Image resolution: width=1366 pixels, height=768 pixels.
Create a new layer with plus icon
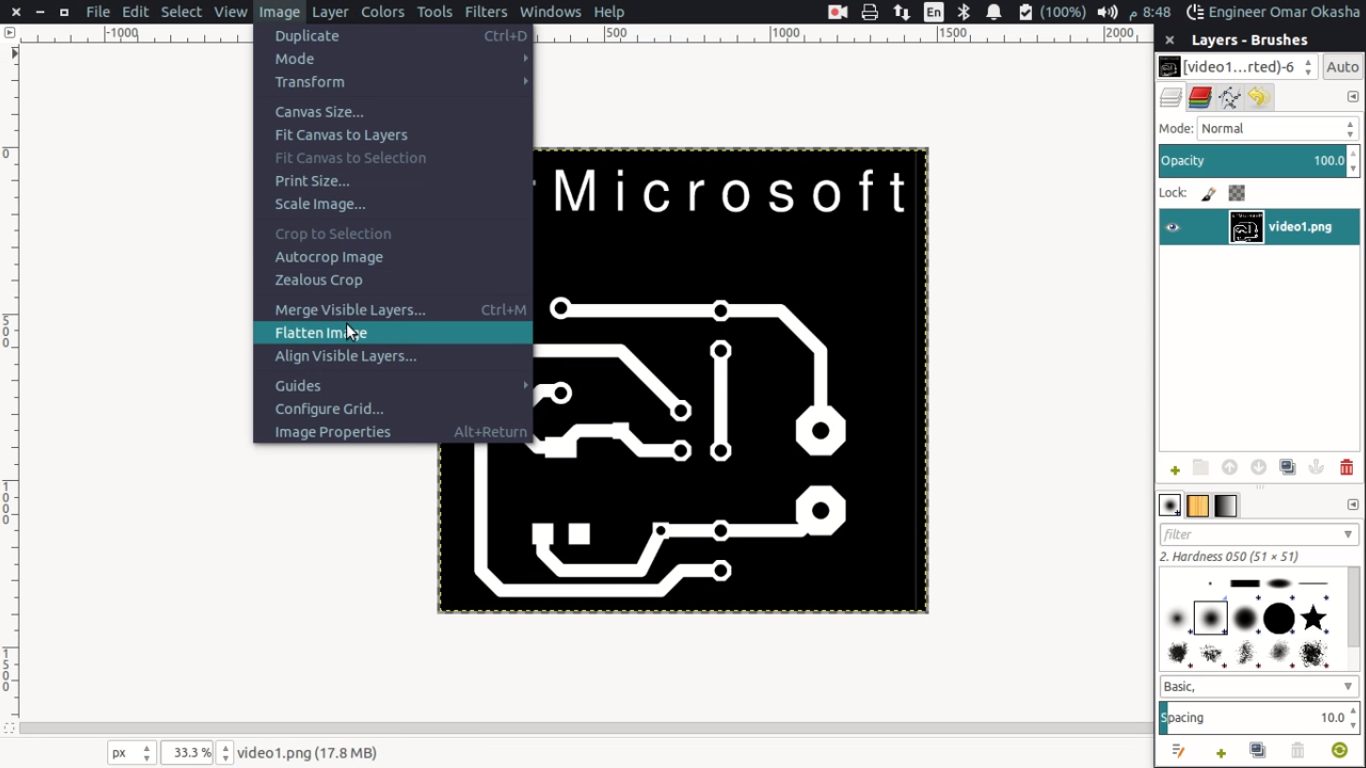click(x=1175, y=468)
